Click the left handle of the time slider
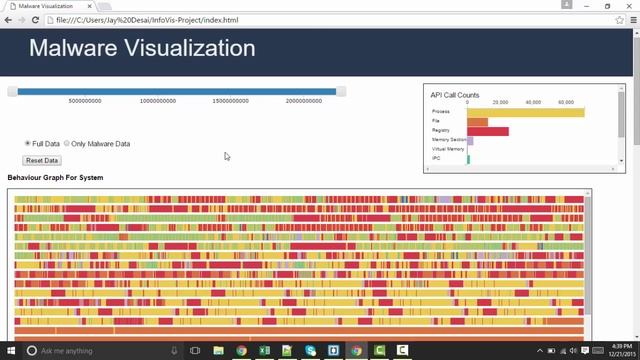This screenshot has width=640, height=360. click(x=12, y=91)
